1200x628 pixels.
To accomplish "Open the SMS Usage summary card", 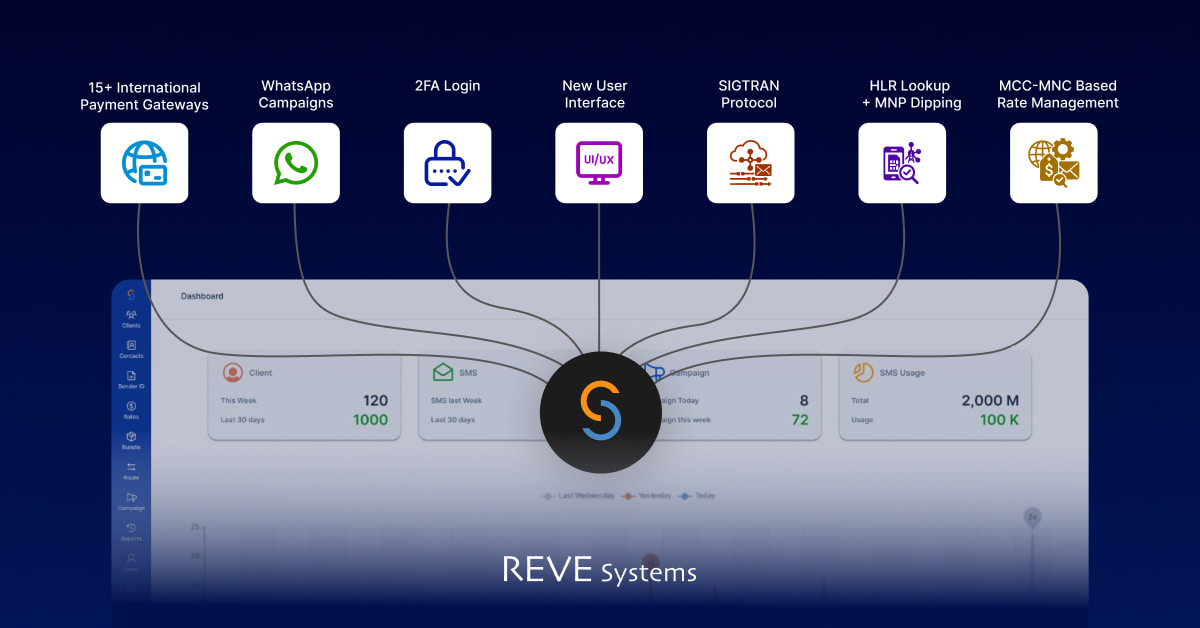I will (934, 396).
